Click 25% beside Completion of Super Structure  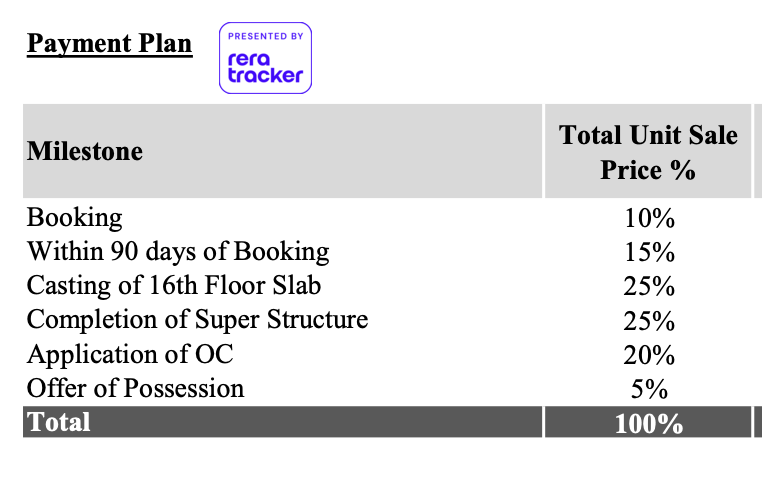[649, 321]
